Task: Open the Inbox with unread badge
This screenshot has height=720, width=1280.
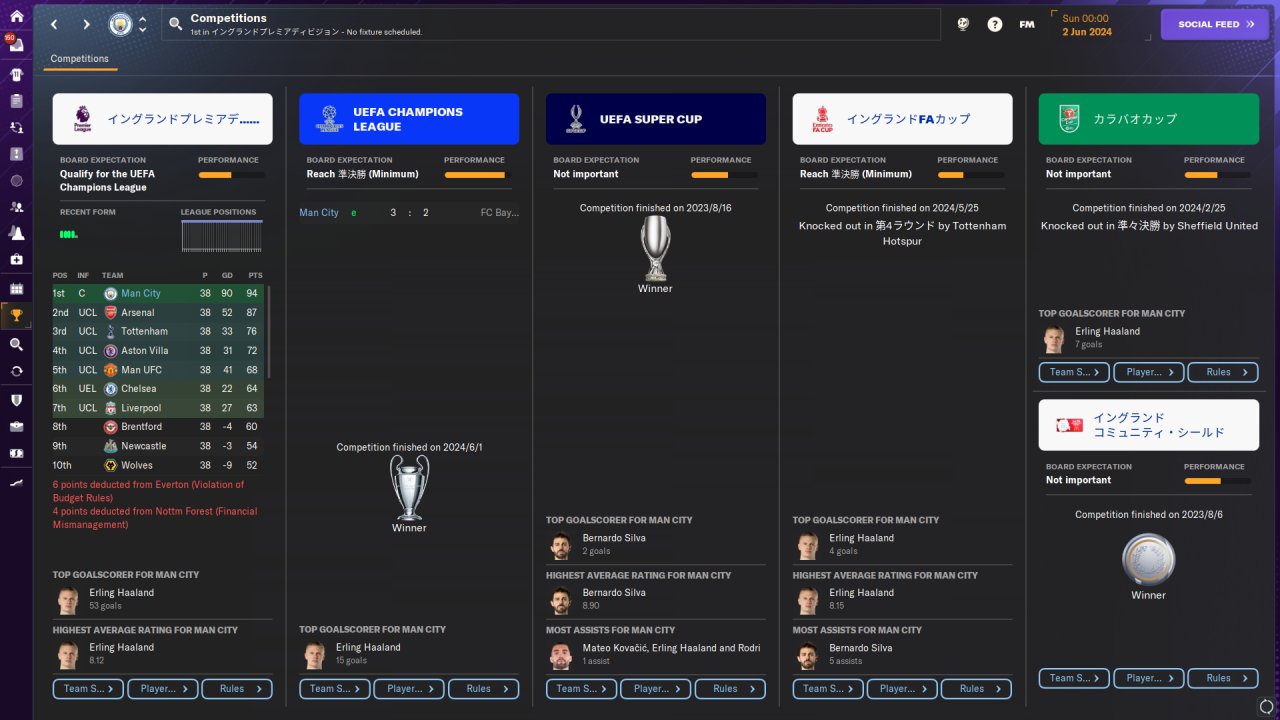Action: [x=16, y=45]
